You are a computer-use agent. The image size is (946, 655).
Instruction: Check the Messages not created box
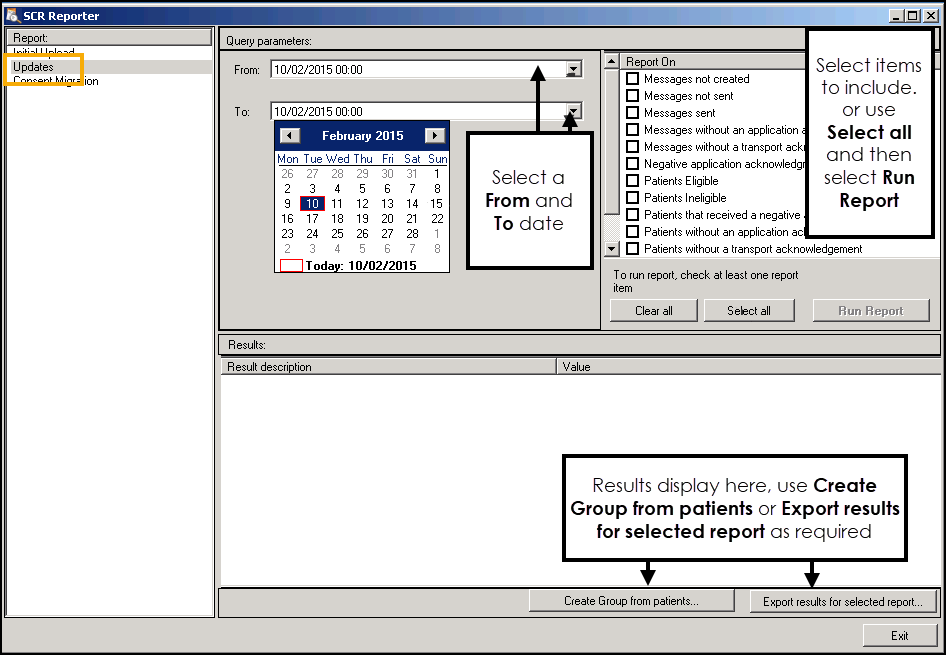(x=632, y=79)
